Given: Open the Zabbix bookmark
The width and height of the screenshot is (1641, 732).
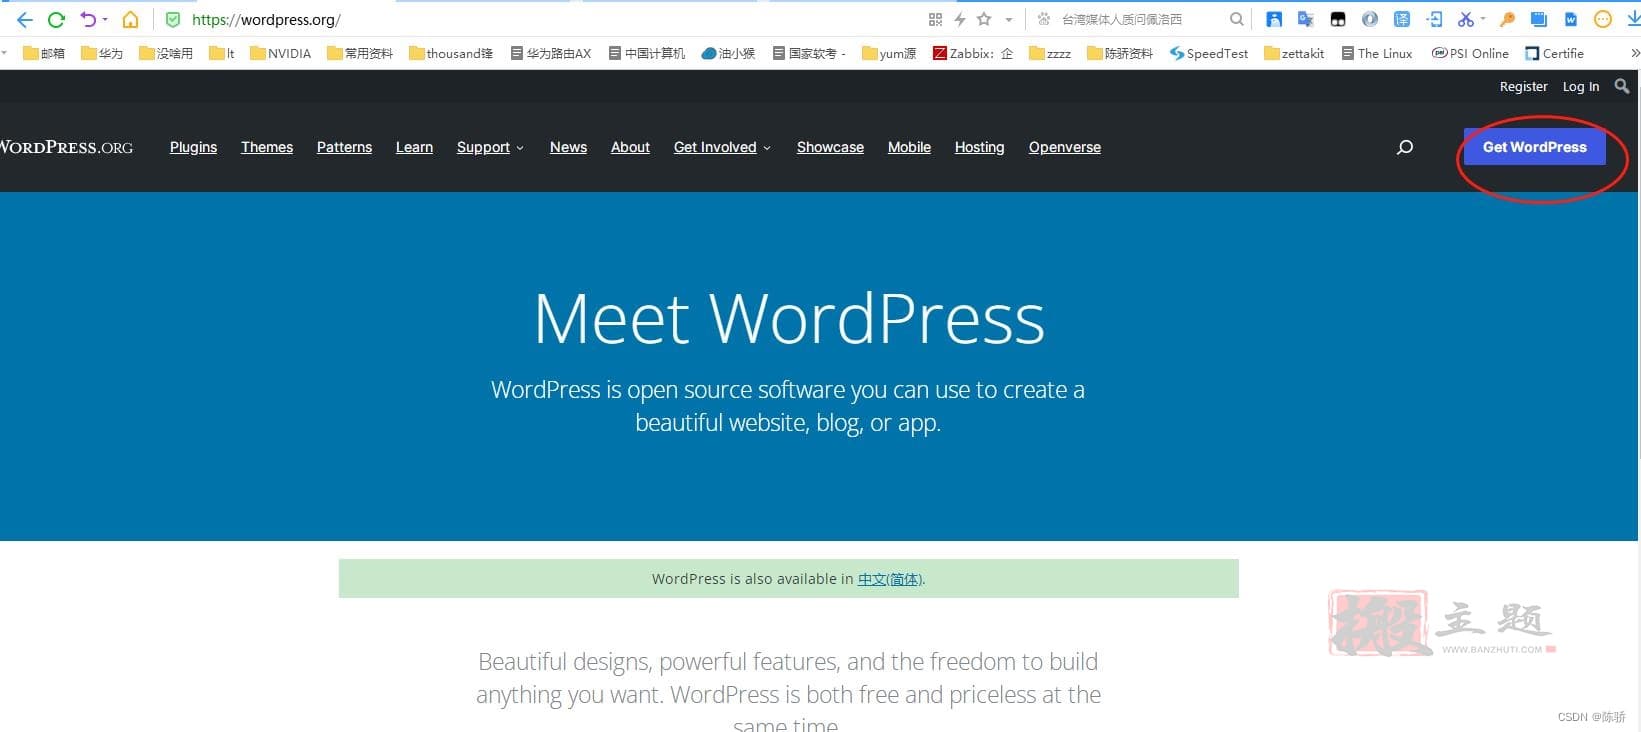Looking at the screenshot, I should click(973, 53).
